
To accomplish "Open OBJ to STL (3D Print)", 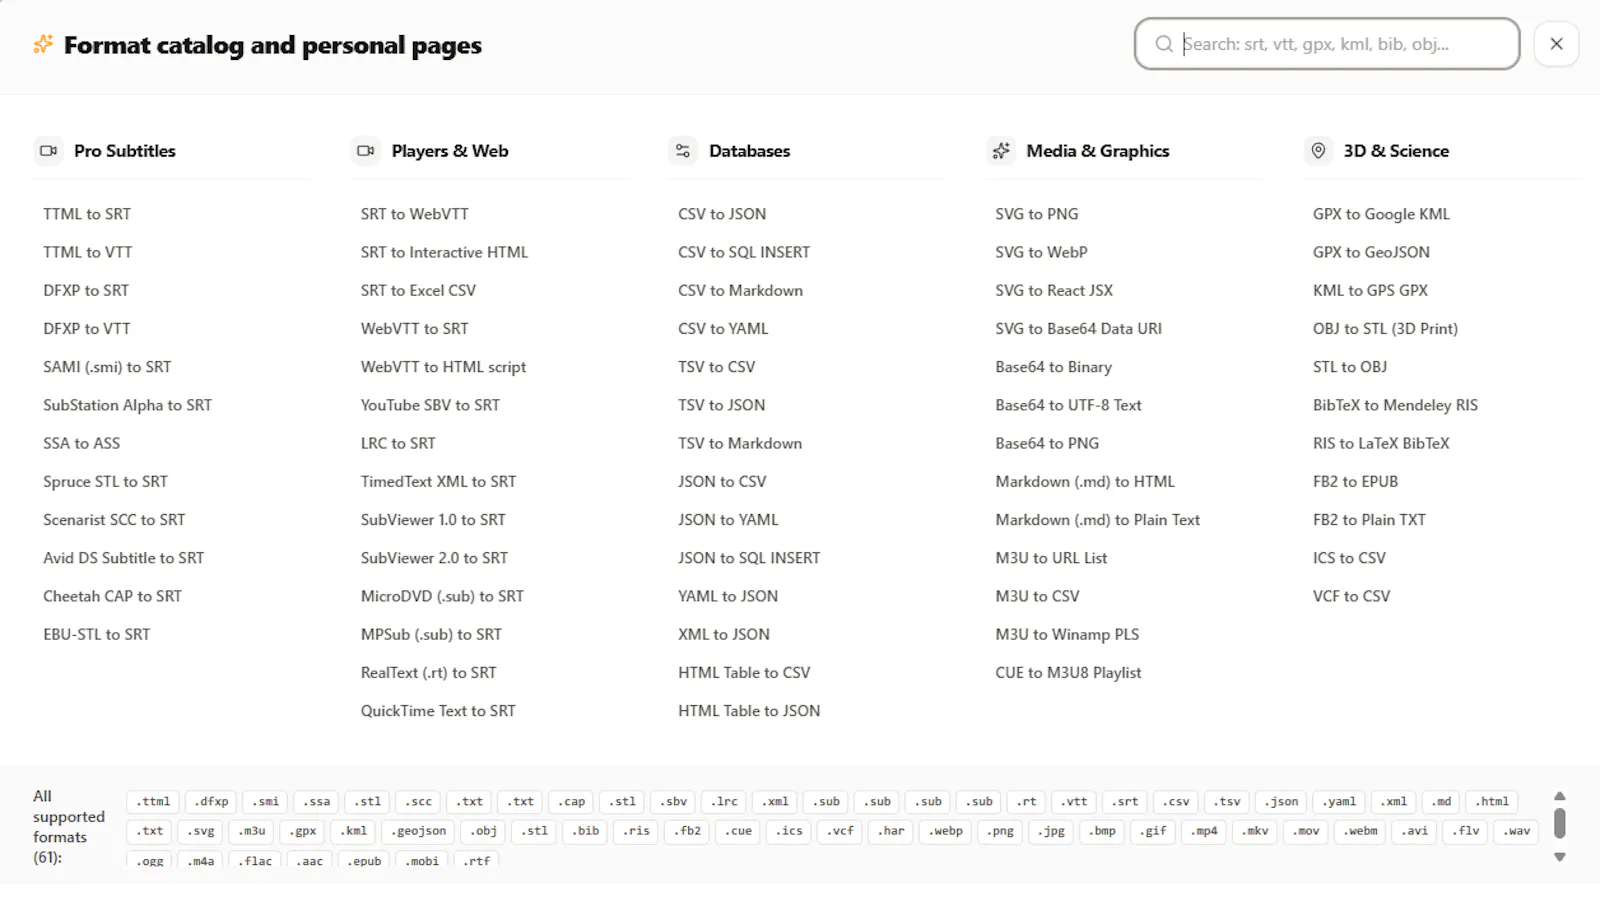I will 1385,329.
